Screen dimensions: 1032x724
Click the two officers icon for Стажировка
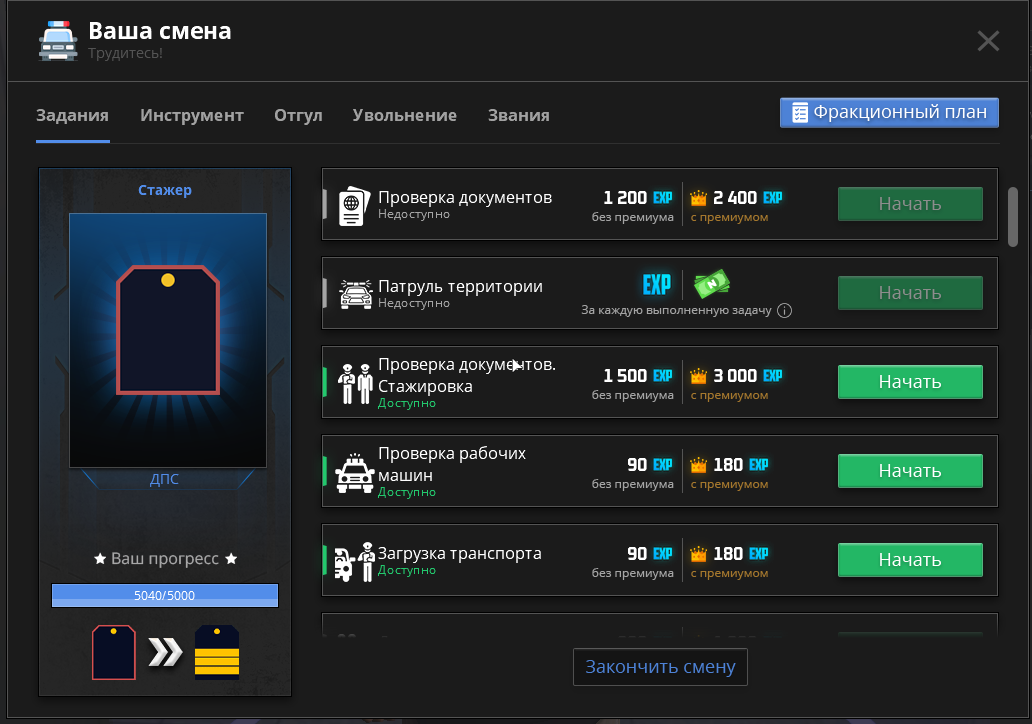(x=356, y=383)
